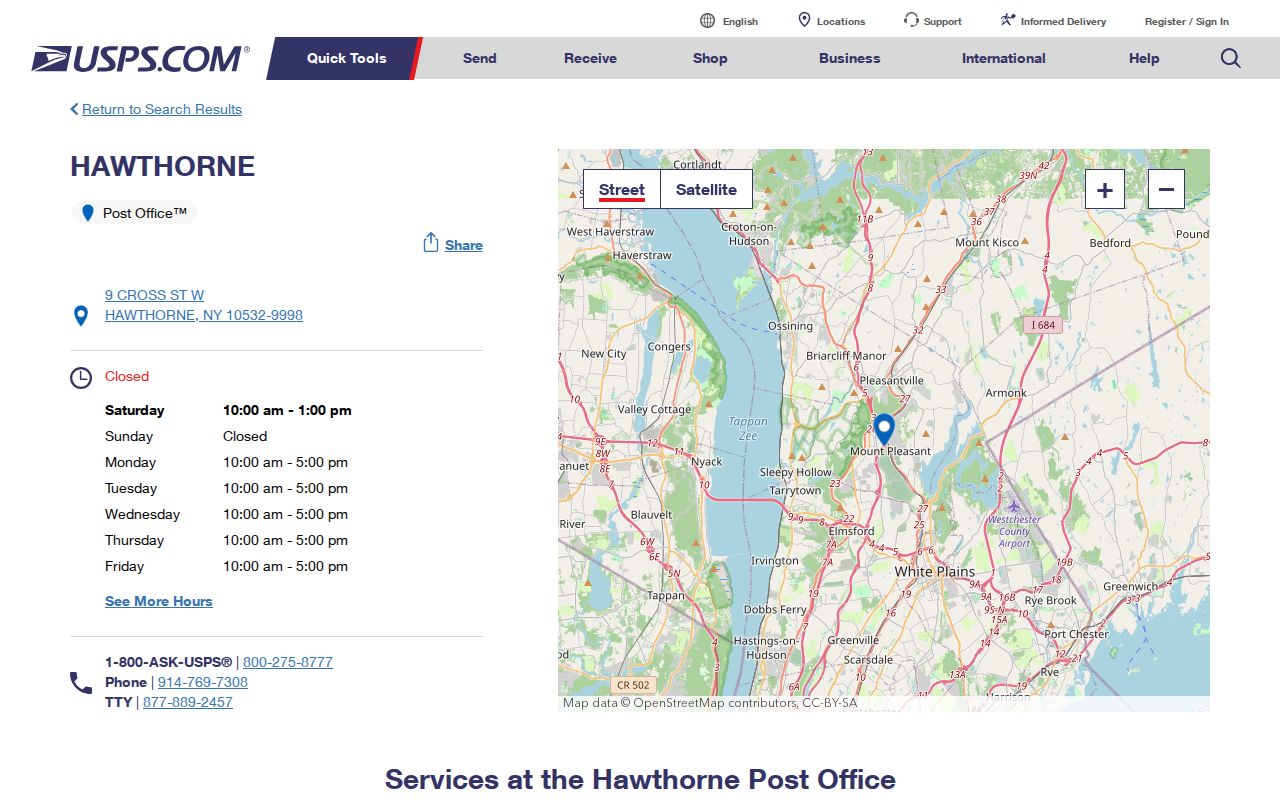Click the Locations link text
1280x800 pixels.
pyautogui.click(x=841, y=21)
